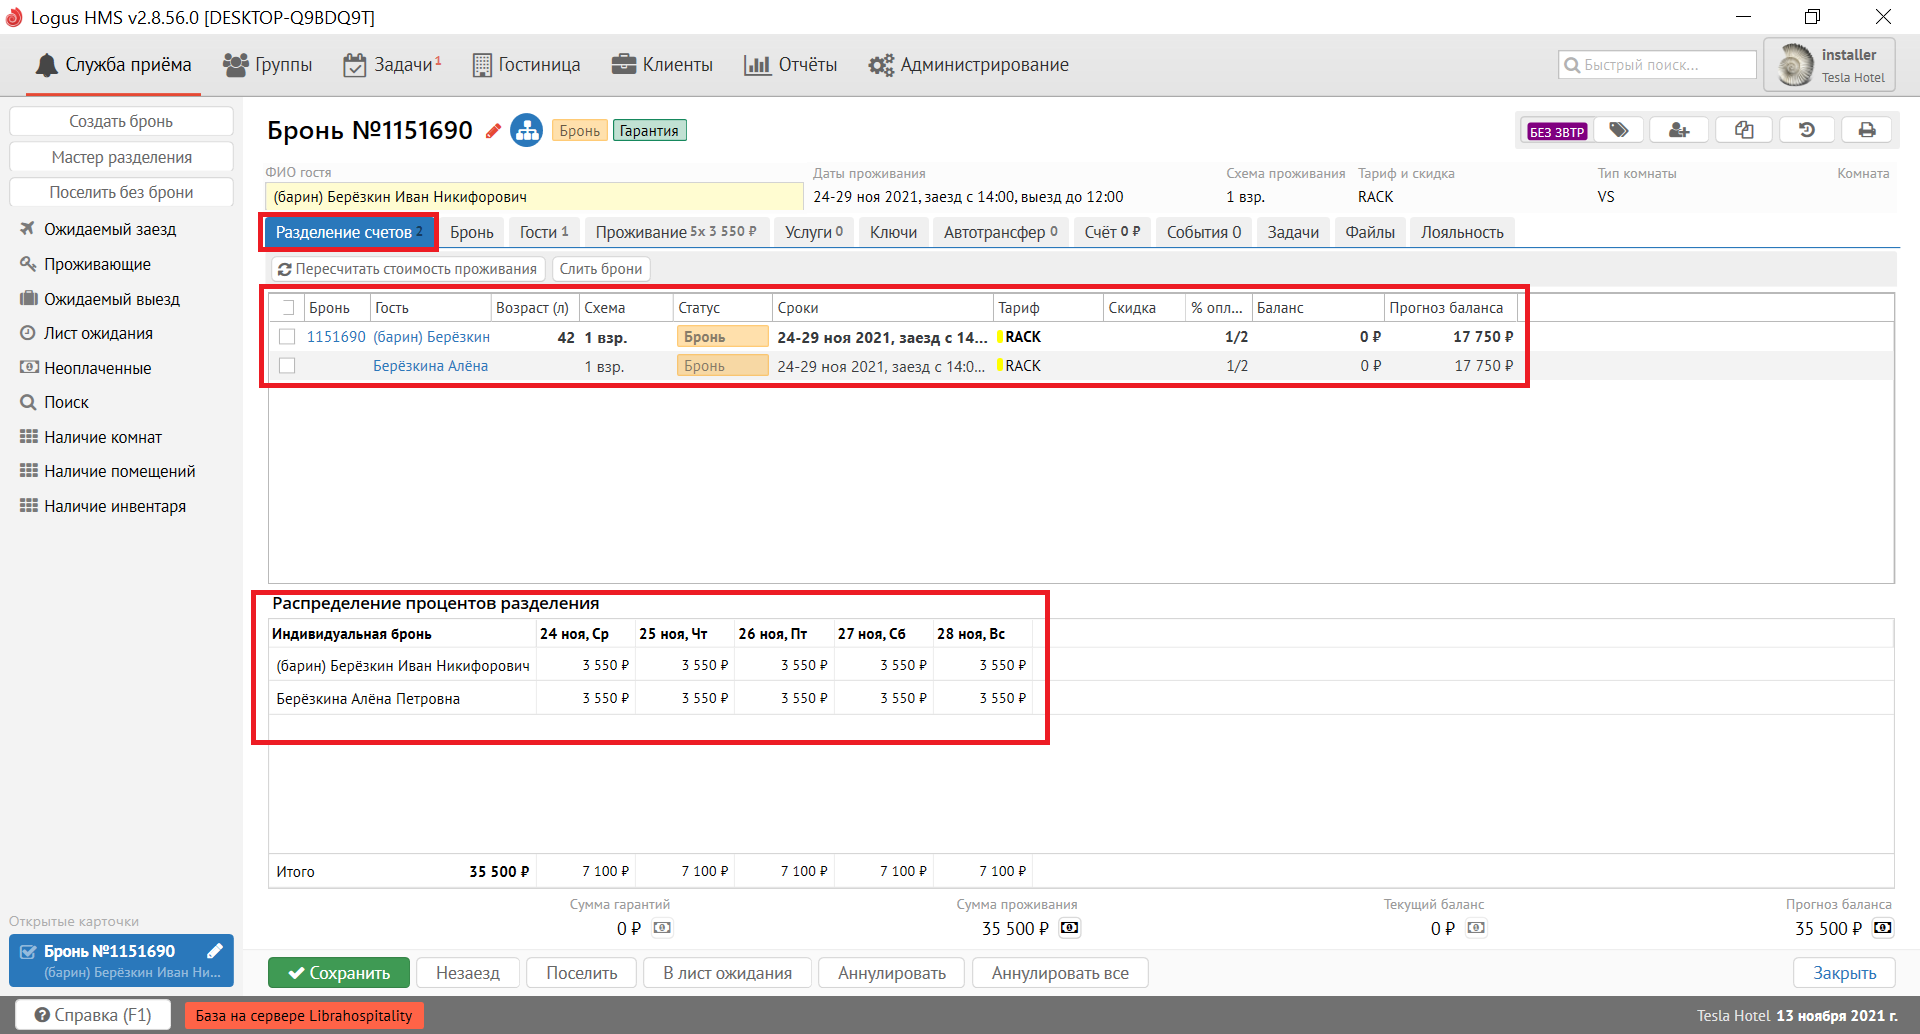Click the add guest icon button
Screen dimensions: 1920x1034
(1679, 130)
